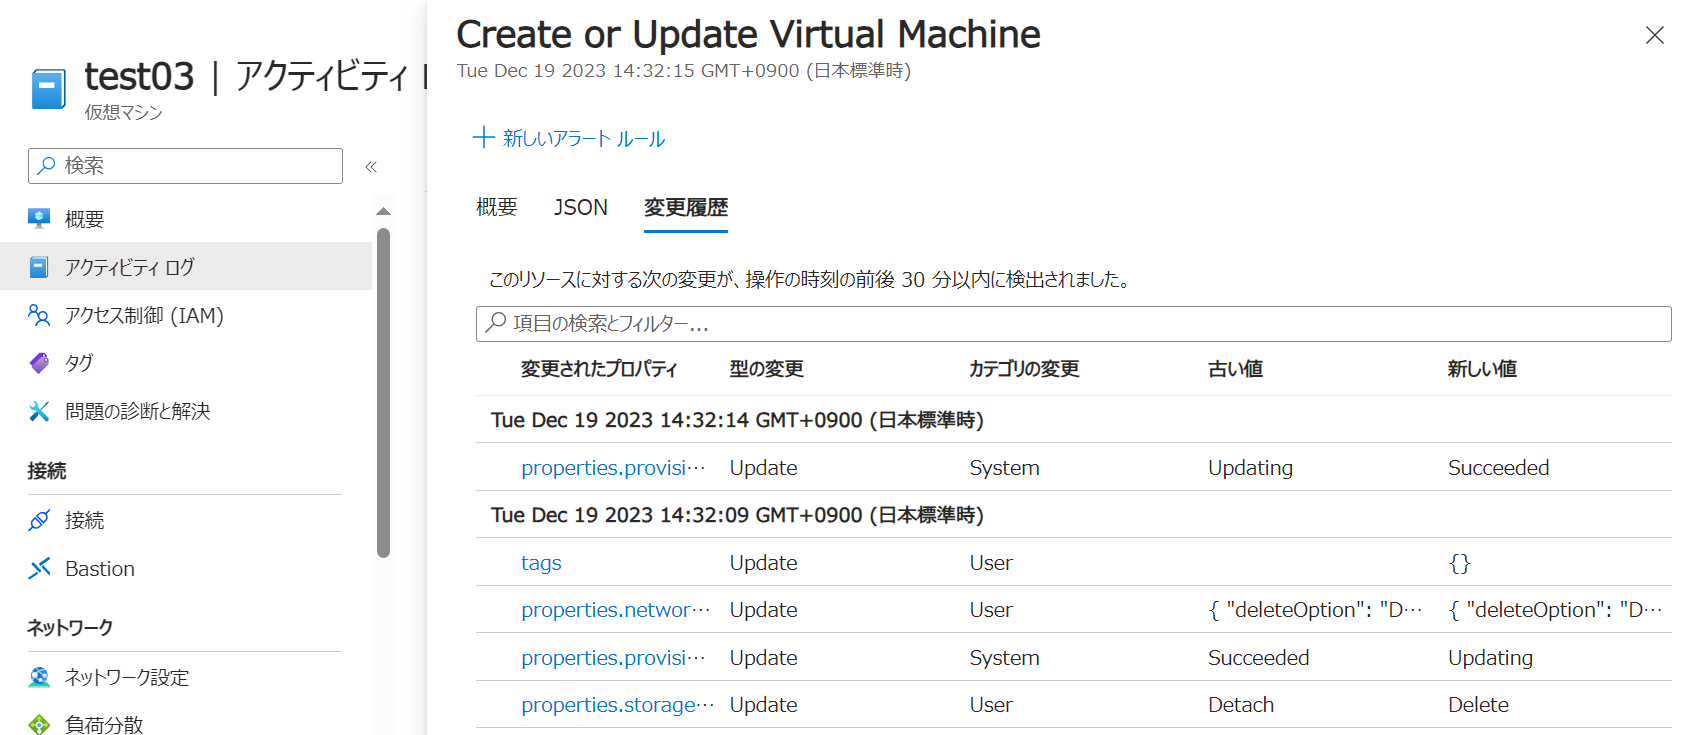
Task: Focus the sidebar 検索 search field
Action: [x=185, y=166]
